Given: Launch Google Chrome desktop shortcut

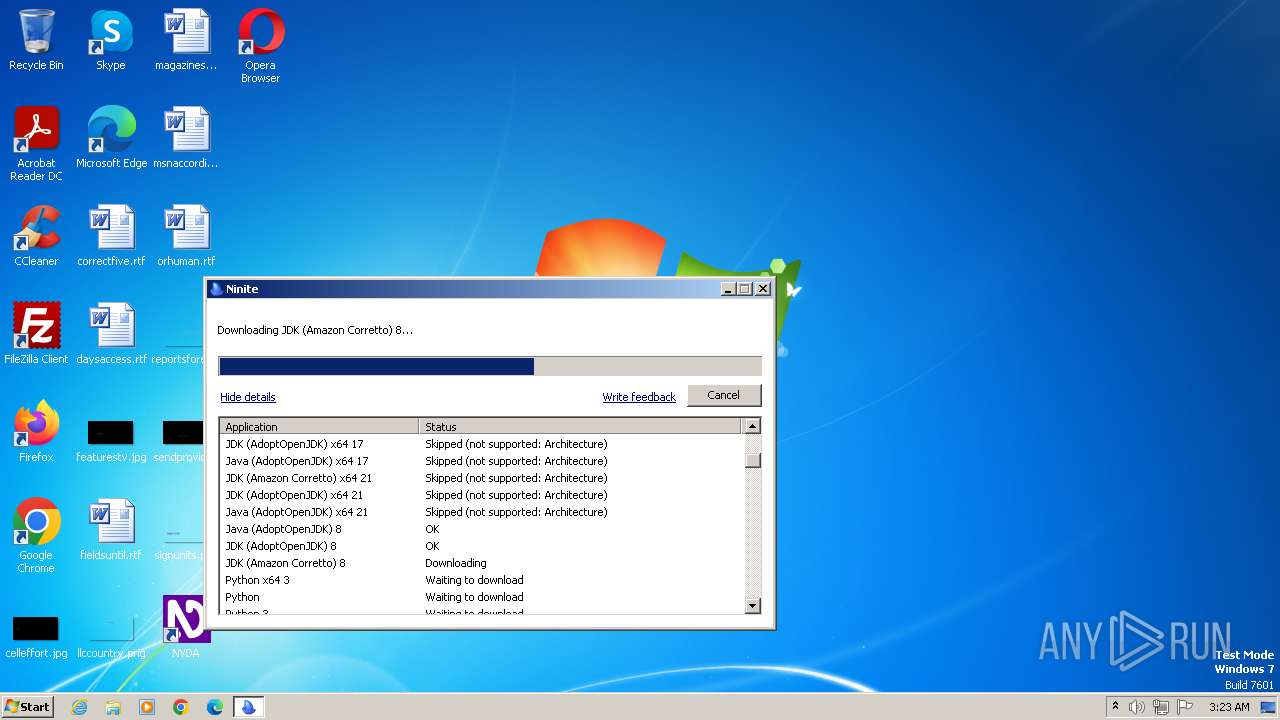Looking at the screenshot, I should pyautogui.click(x=36, y=536).
